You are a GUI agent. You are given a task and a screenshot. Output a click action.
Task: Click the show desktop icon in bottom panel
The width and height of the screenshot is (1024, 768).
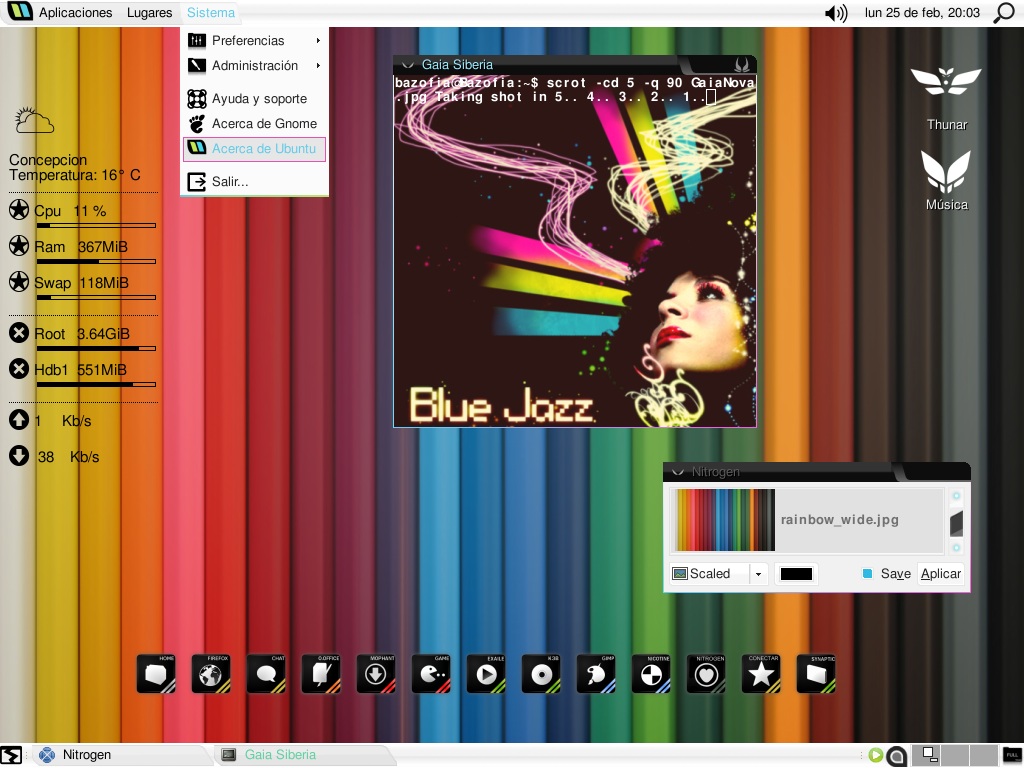[11, 755]
